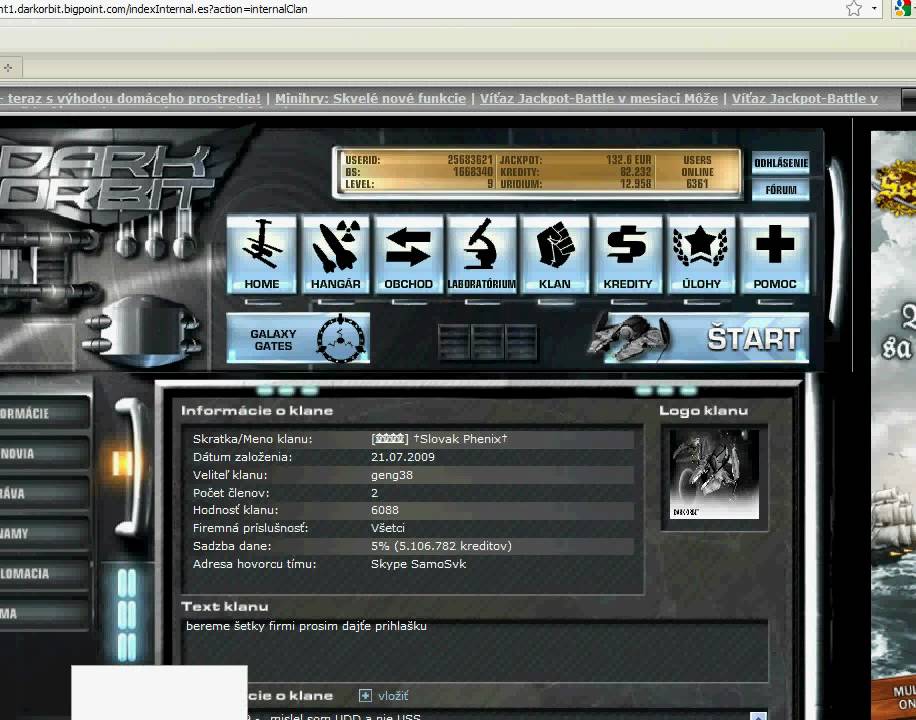Open POMOC plus help section
916x720 pixels.
(775, 255)
